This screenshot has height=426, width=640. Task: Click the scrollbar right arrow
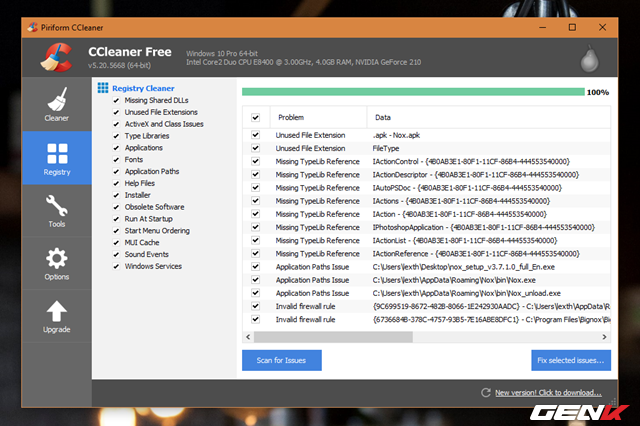[604, 337]
